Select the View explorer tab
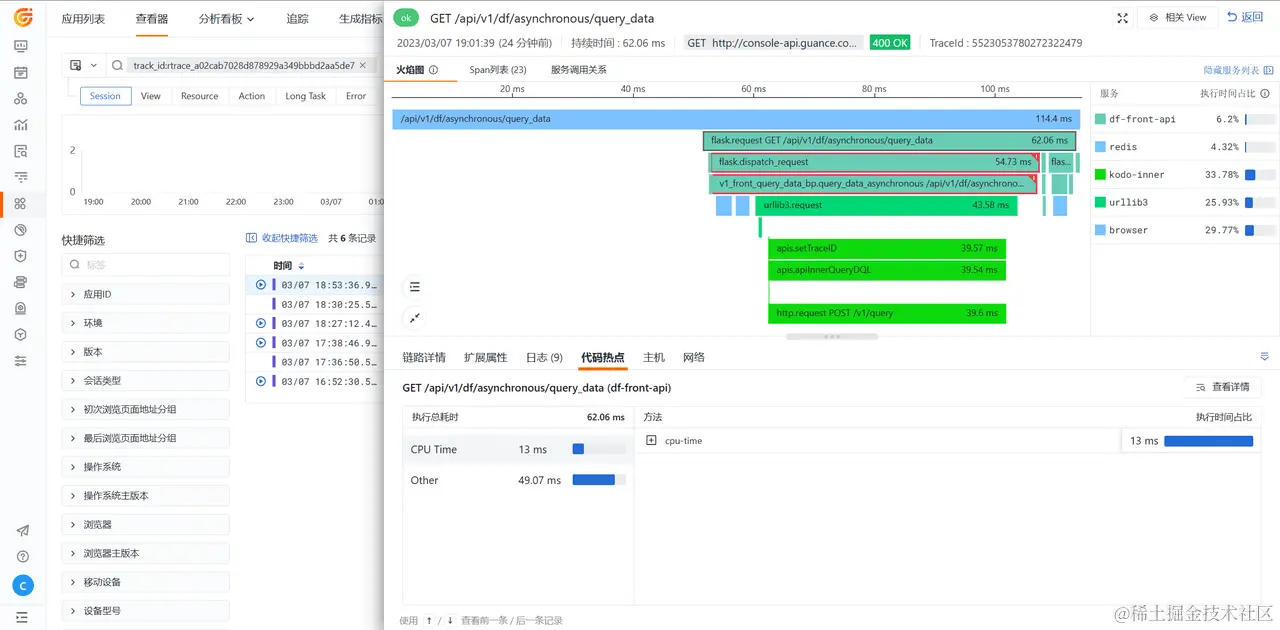Image resolution: width=1280 pixels, height=630 pixels. [151, 96]
